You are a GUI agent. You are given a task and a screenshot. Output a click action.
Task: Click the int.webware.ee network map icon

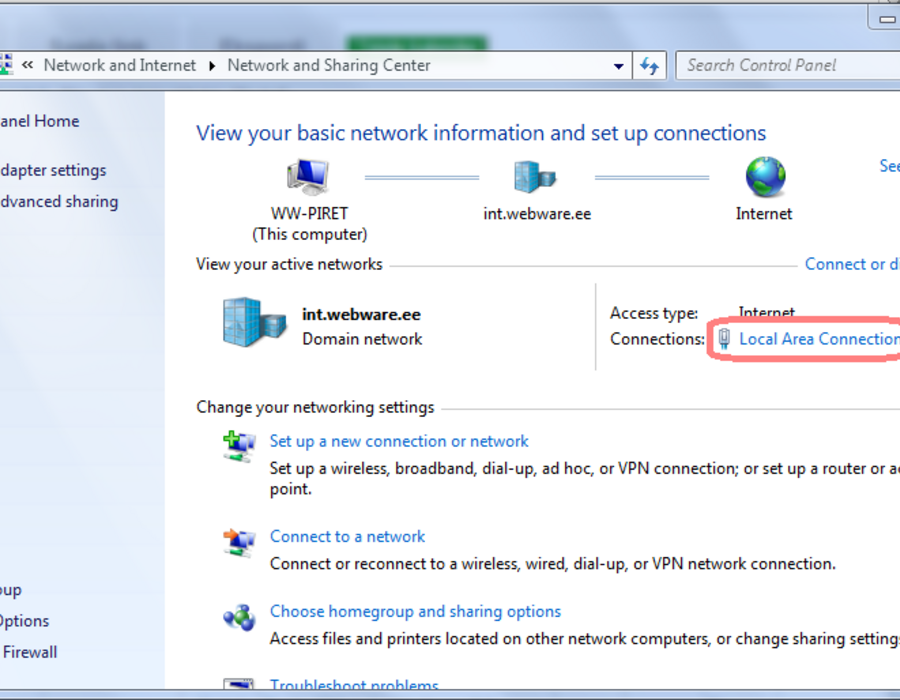click(535, 177)
